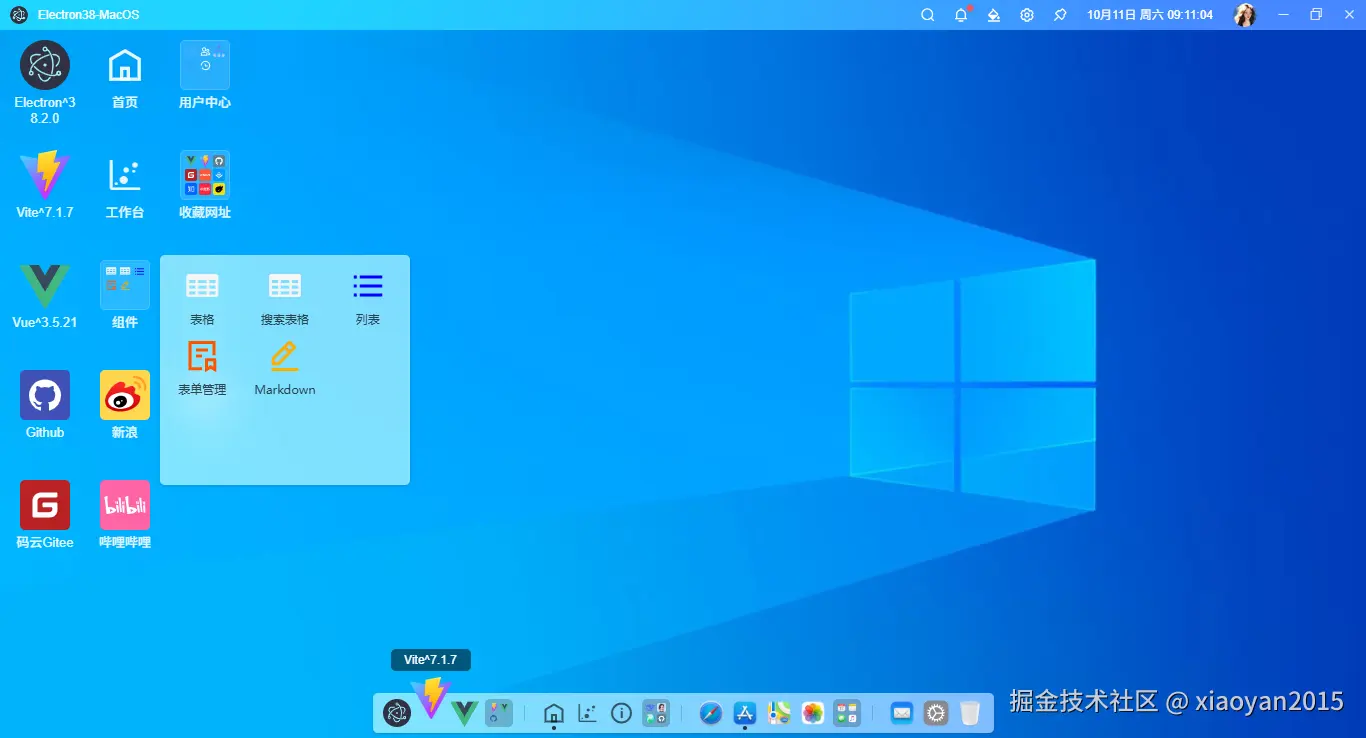Toggle the pin icon in top bar
The image size is (1366, 738).
pyautogui.click(x=1060, y=15)
